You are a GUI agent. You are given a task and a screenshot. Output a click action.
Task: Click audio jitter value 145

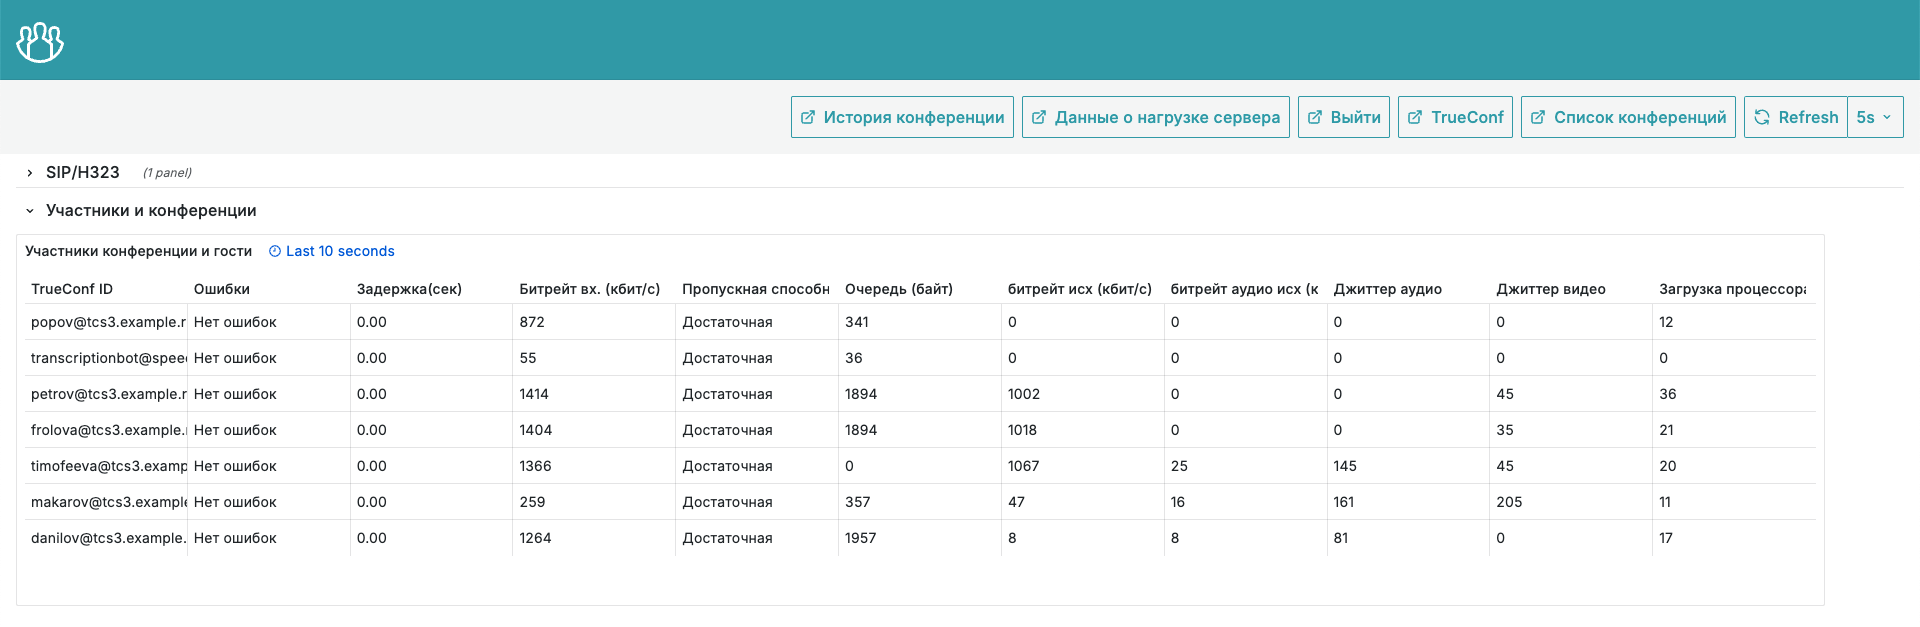(x=1345, y=466)
